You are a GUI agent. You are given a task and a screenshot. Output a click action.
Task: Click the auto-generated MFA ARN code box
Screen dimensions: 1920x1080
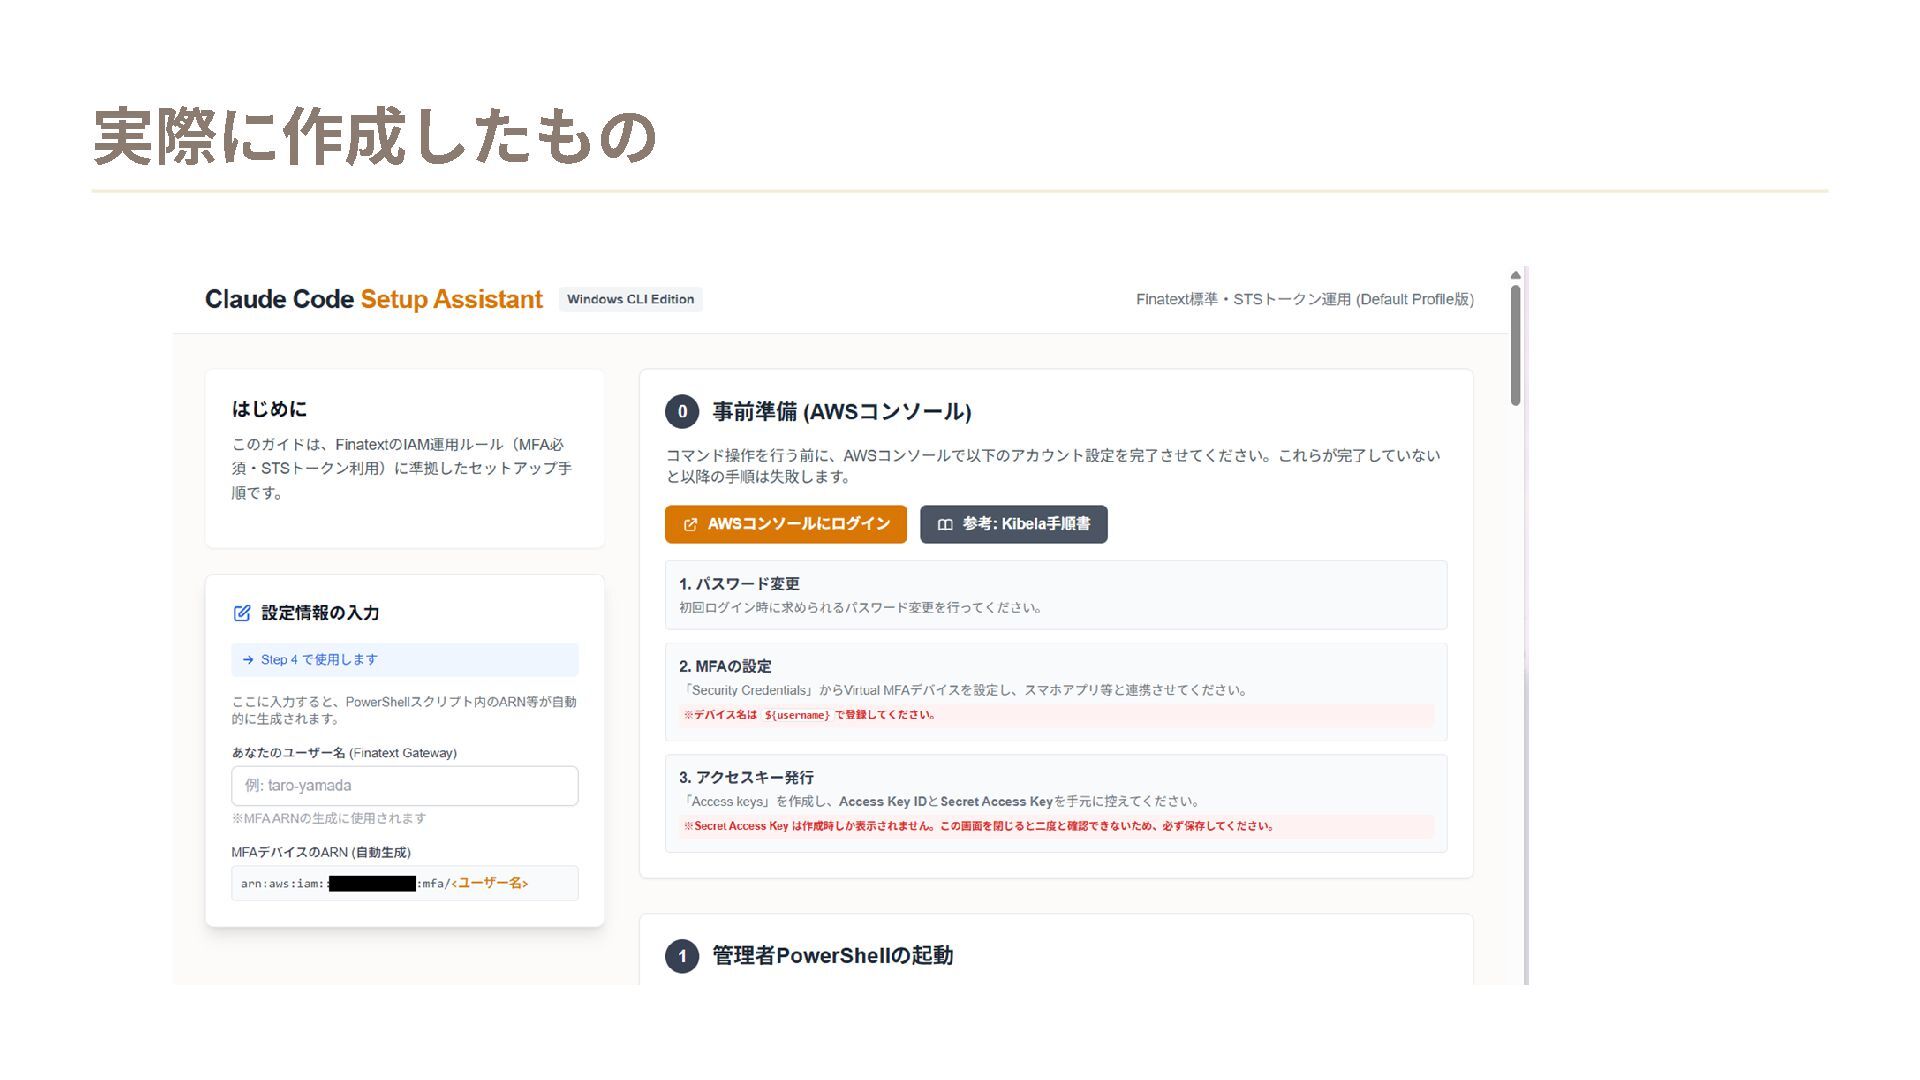(x=404, y=883)
